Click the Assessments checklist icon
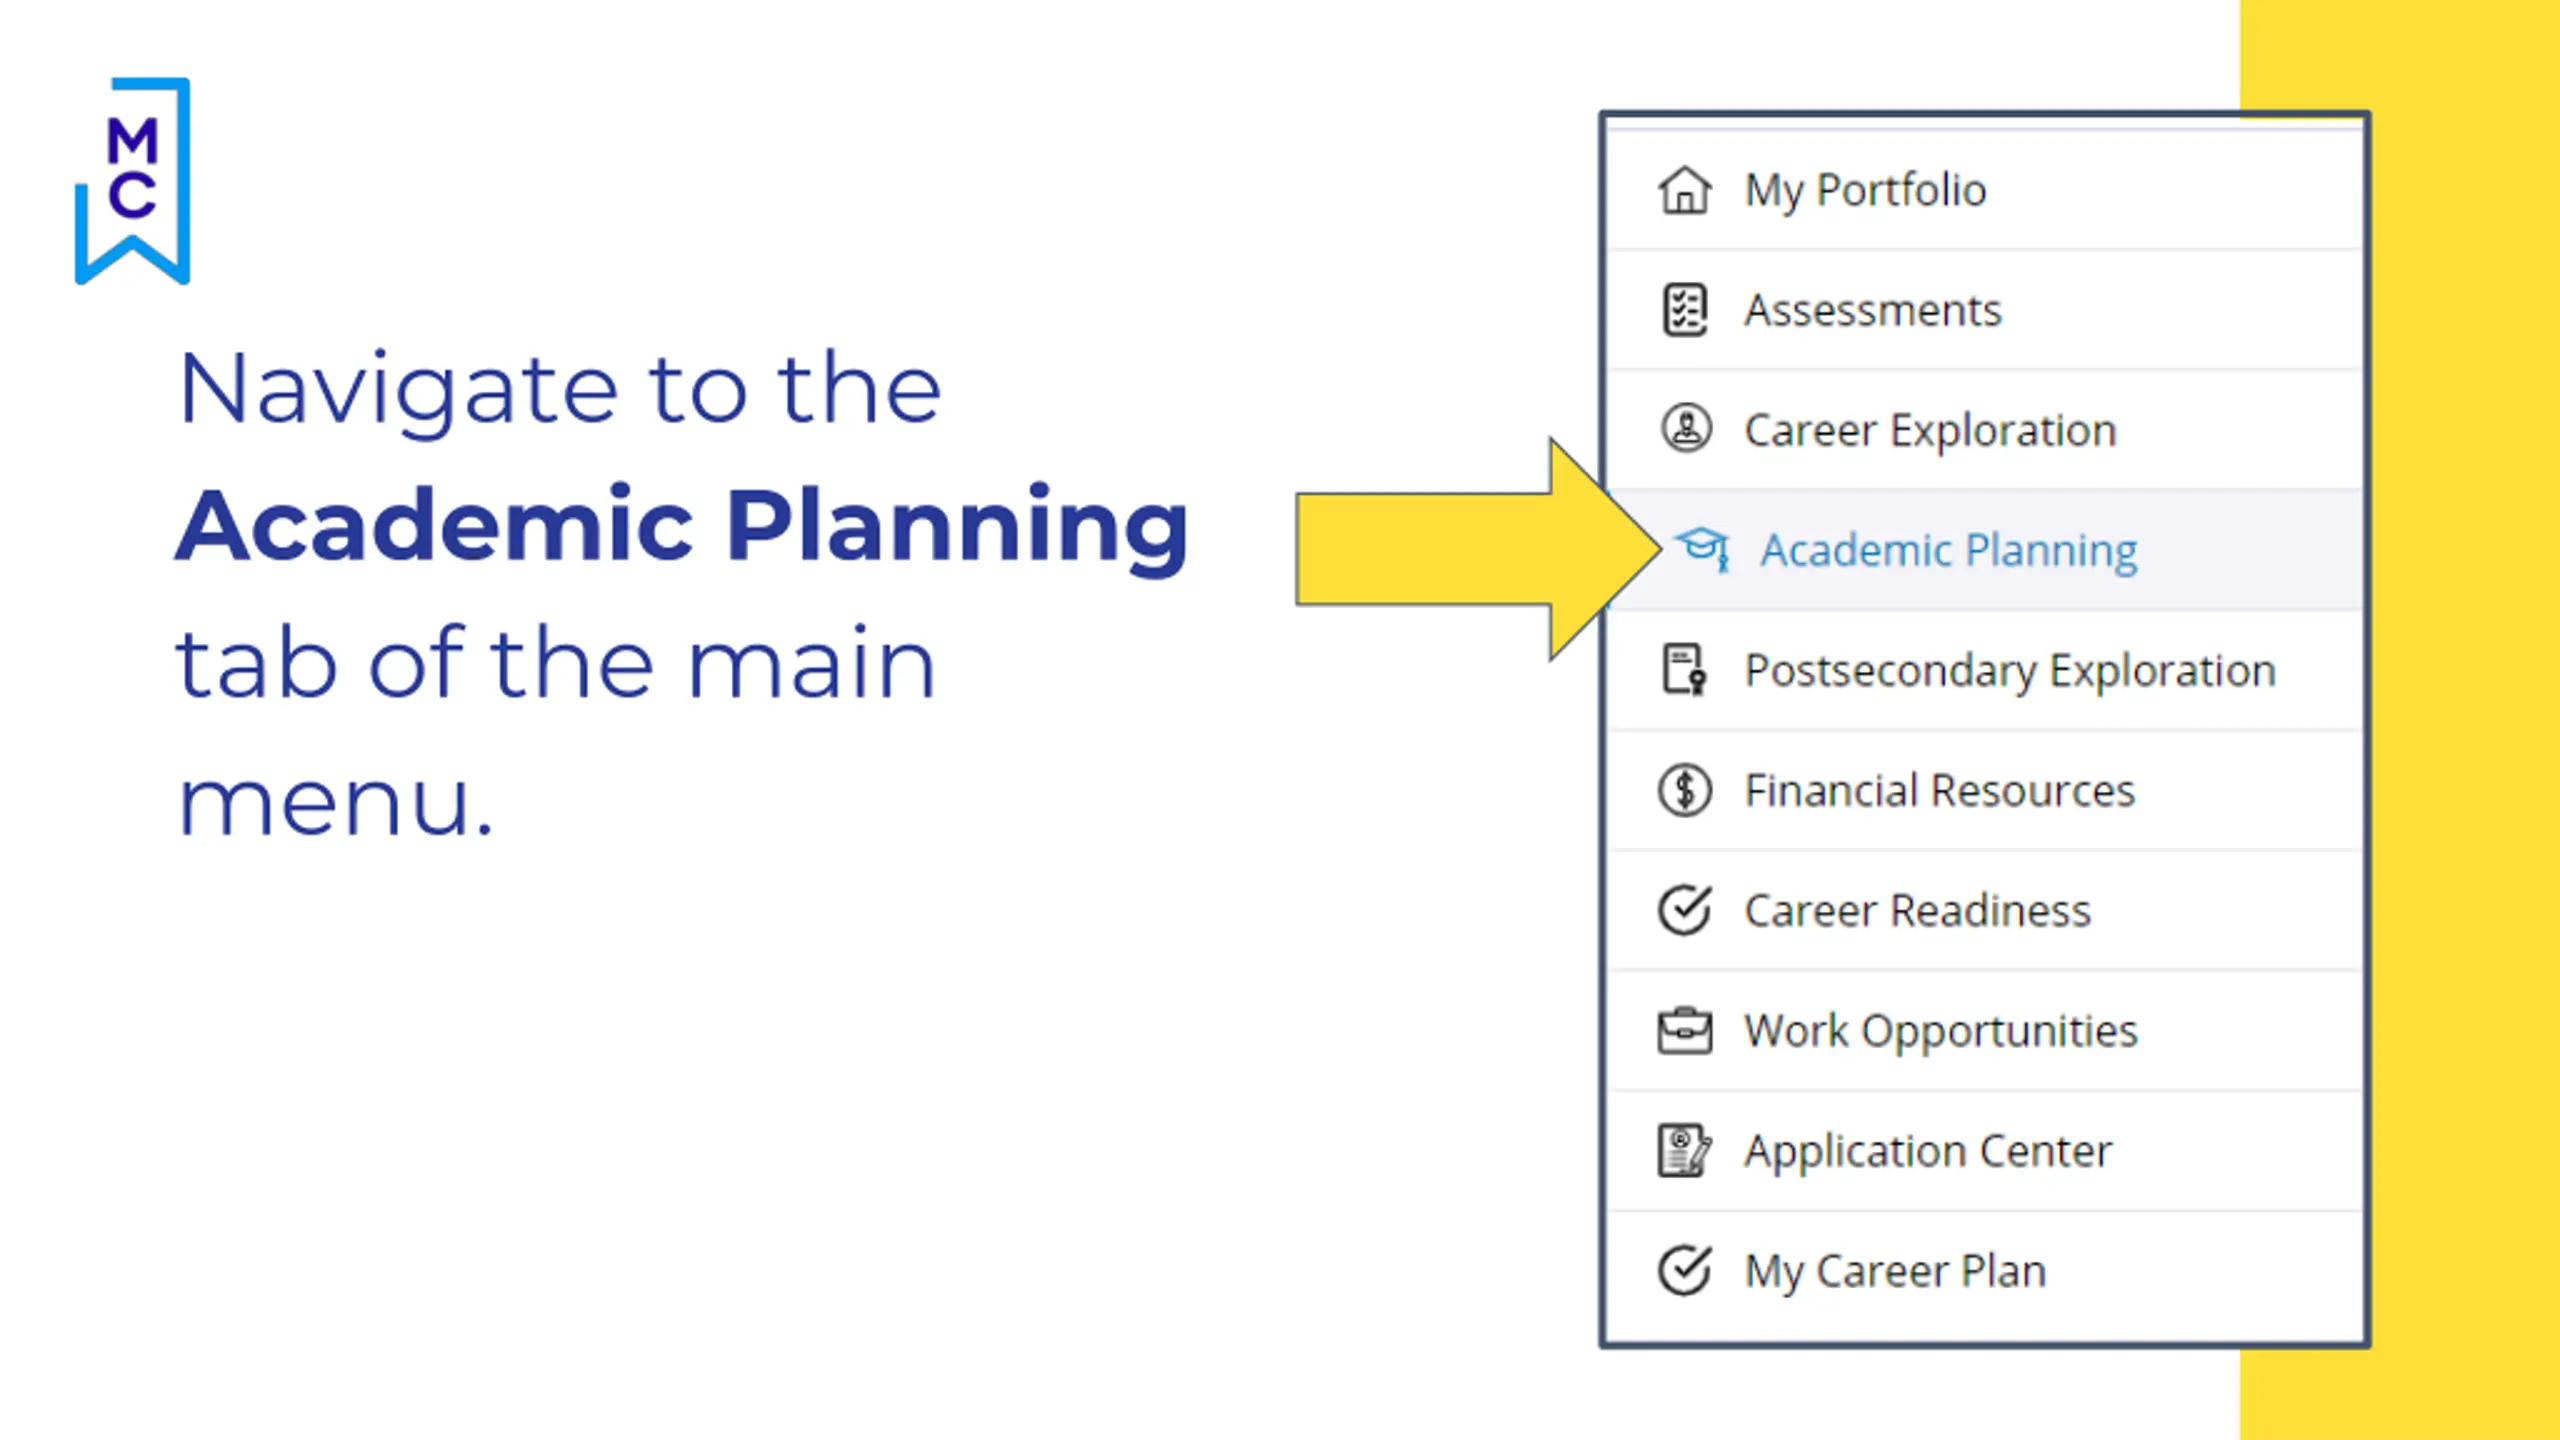The image size is (2560, 1440). (x=1685, y=310)
